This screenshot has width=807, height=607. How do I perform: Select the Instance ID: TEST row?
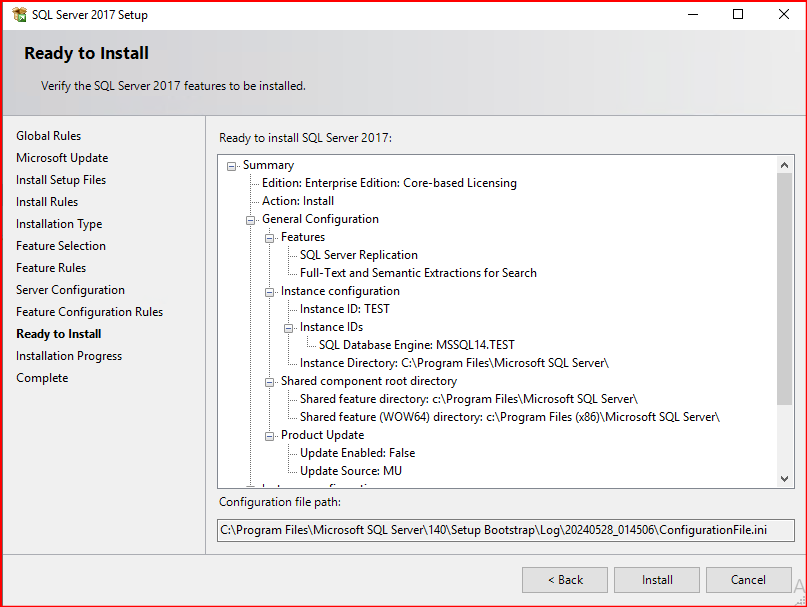345,309
